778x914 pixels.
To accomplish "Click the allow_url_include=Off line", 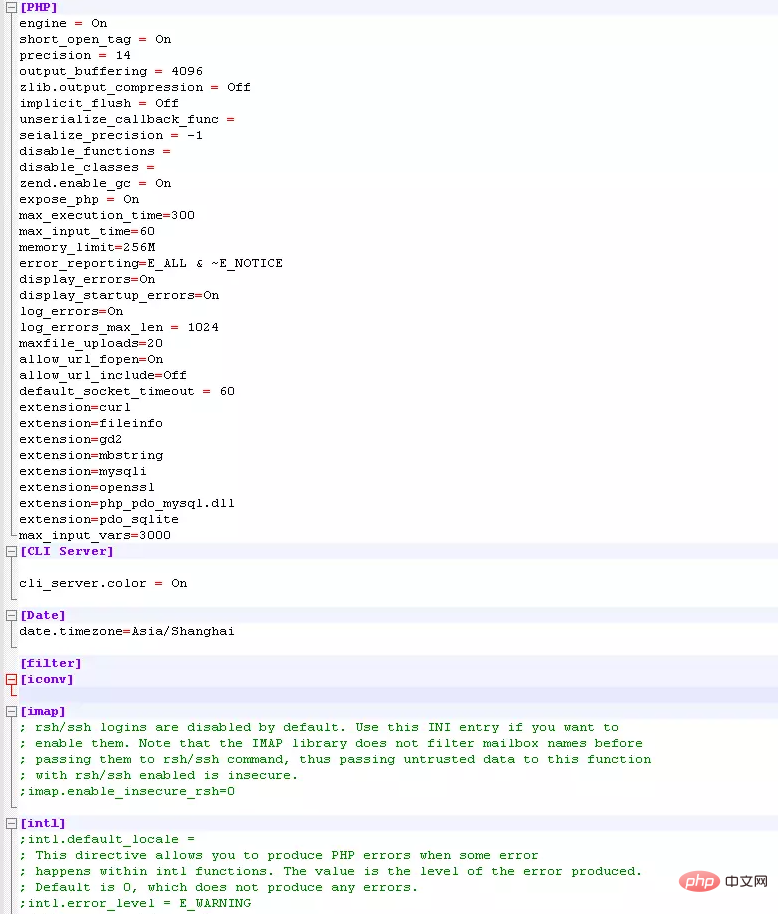I will click(103, 375).
